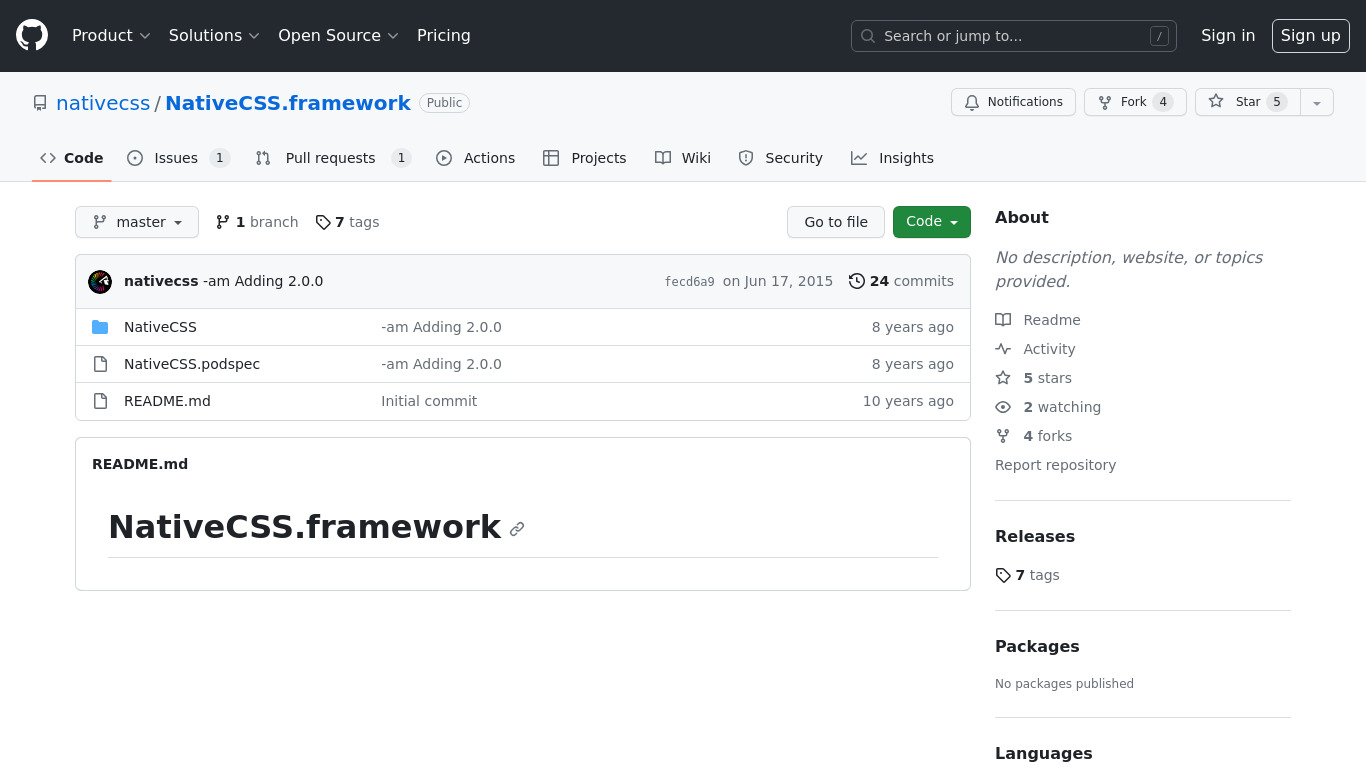This screenshot has height=768, width=1366.
Task: Open the NativeCSS folder
Action: (160, 327)
